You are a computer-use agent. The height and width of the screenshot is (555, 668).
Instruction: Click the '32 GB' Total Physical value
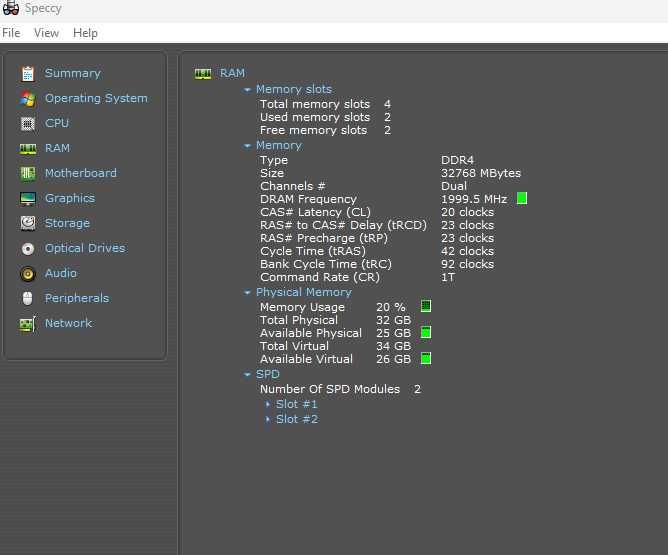(393, 320)
